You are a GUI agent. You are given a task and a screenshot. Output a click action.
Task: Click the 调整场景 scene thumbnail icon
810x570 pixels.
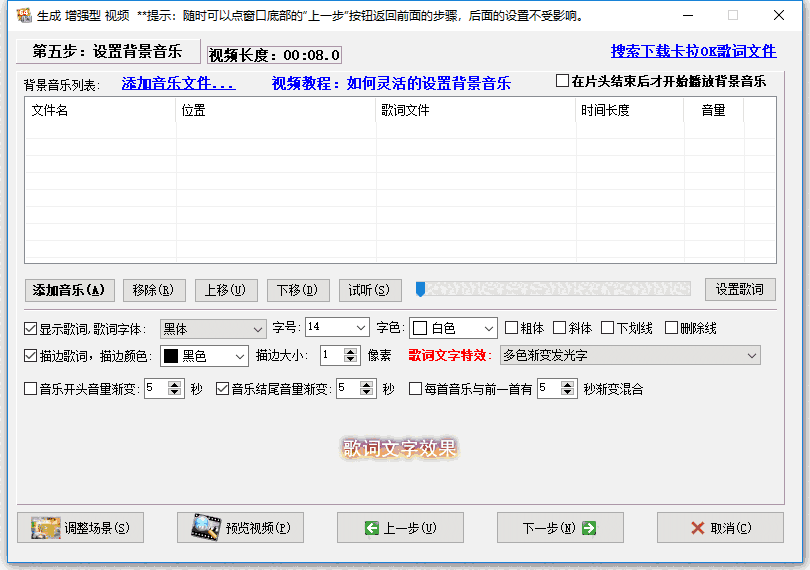[45, 528]
